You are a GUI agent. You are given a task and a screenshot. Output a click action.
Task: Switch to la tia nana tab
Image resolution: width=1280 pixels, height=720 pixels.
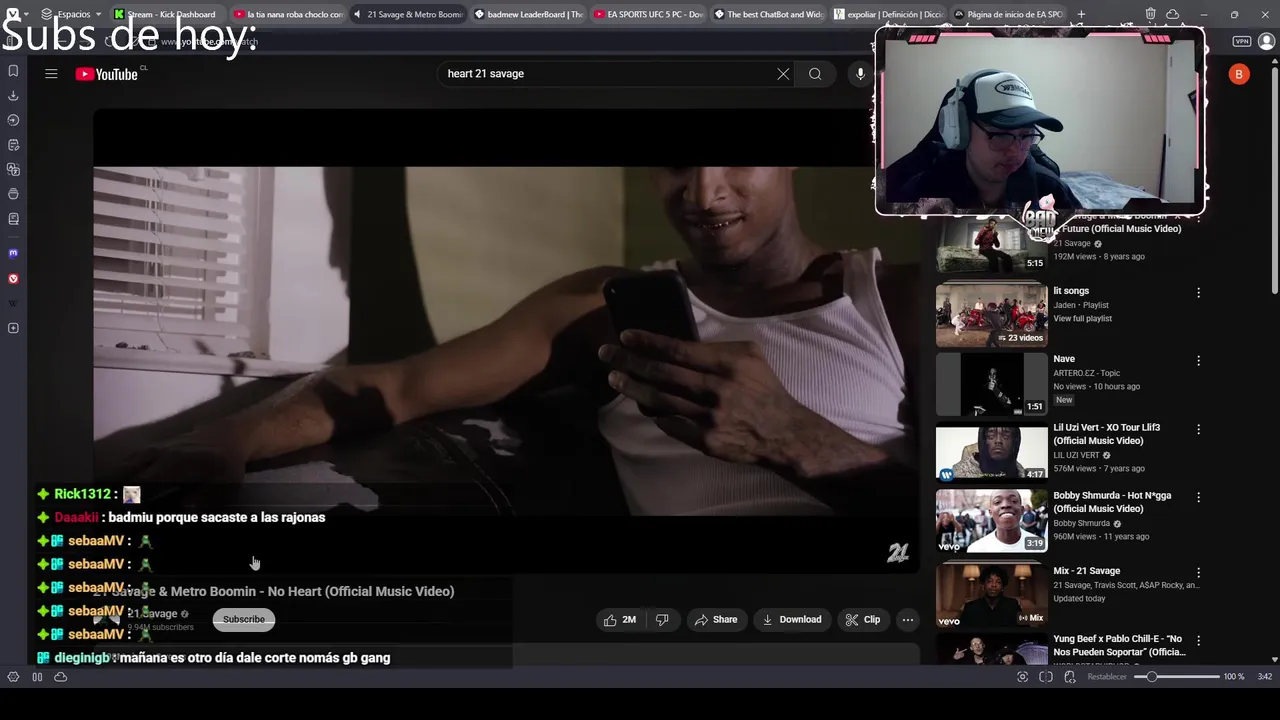287,14
